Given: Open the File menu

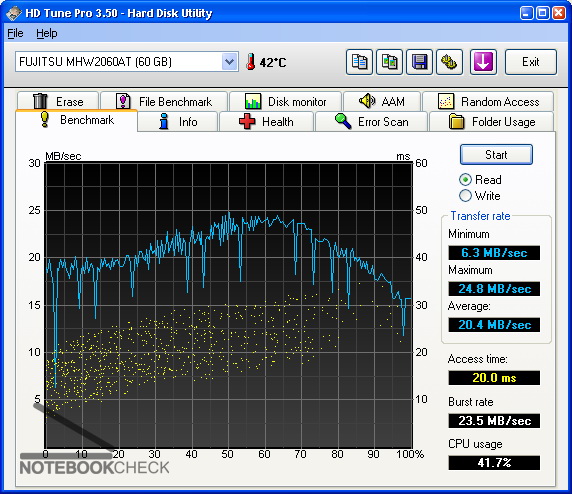Looking at the screenshot, I should (x=15, y=34).
